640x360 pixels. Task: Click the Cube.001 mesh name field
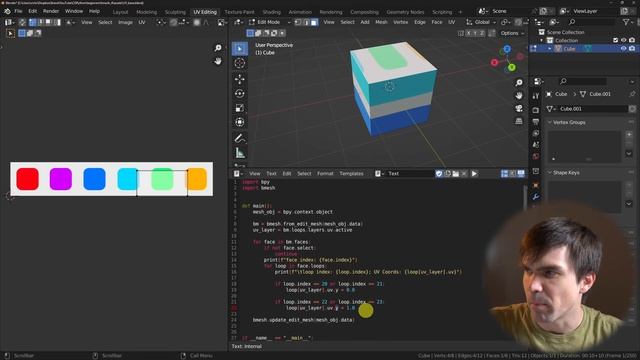[x=592, y=109]
